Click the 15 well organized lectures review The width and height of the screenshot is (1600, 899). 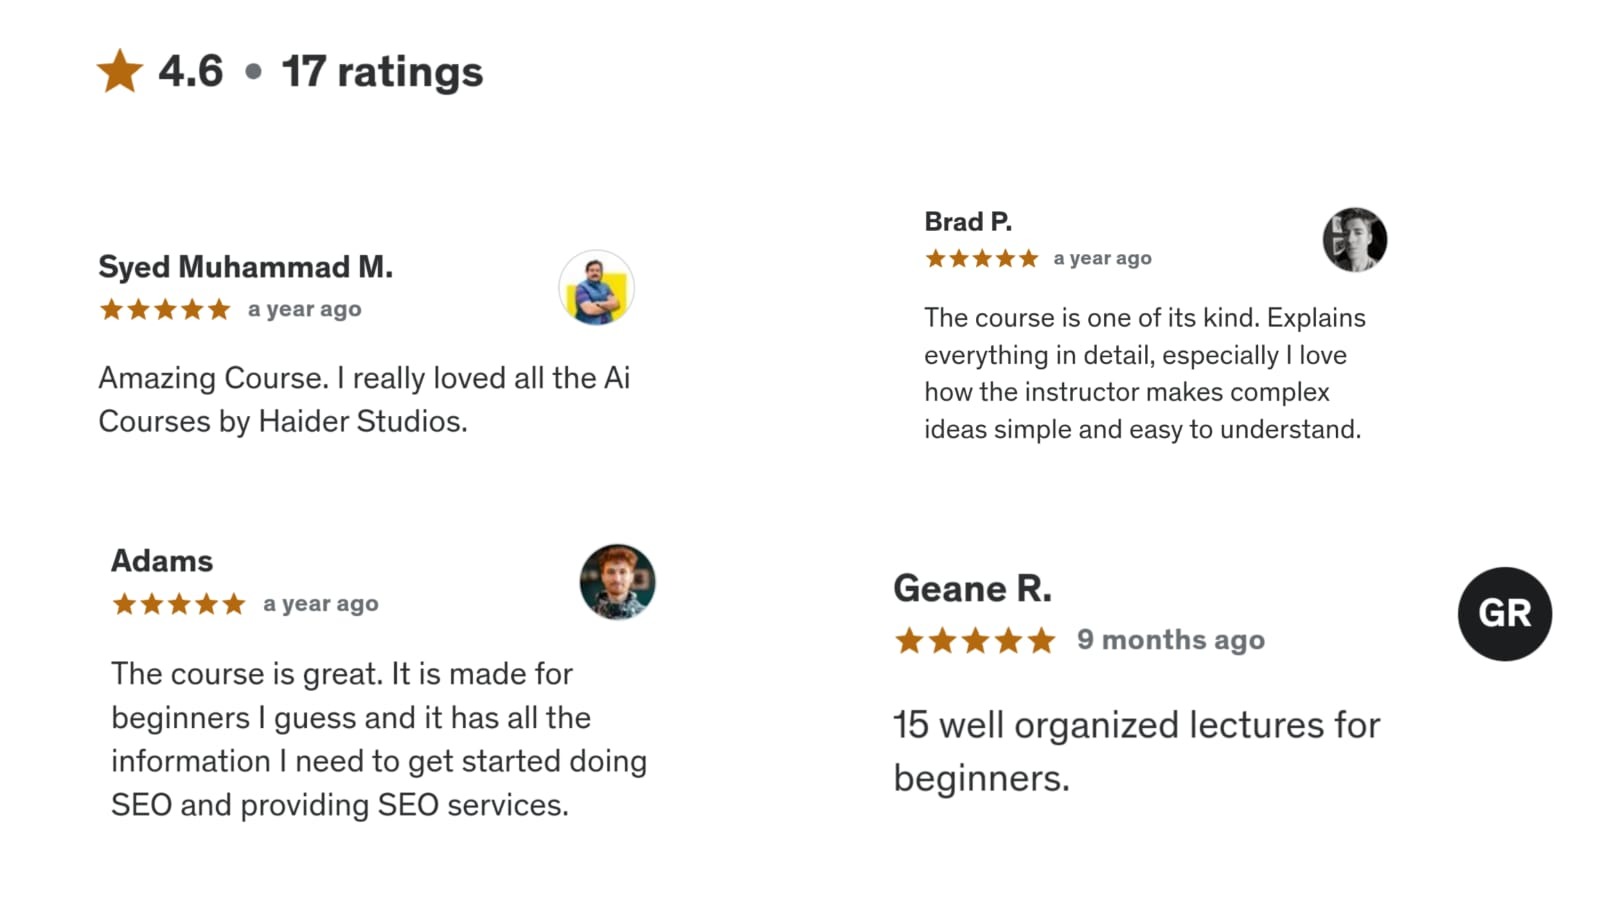1136,751
